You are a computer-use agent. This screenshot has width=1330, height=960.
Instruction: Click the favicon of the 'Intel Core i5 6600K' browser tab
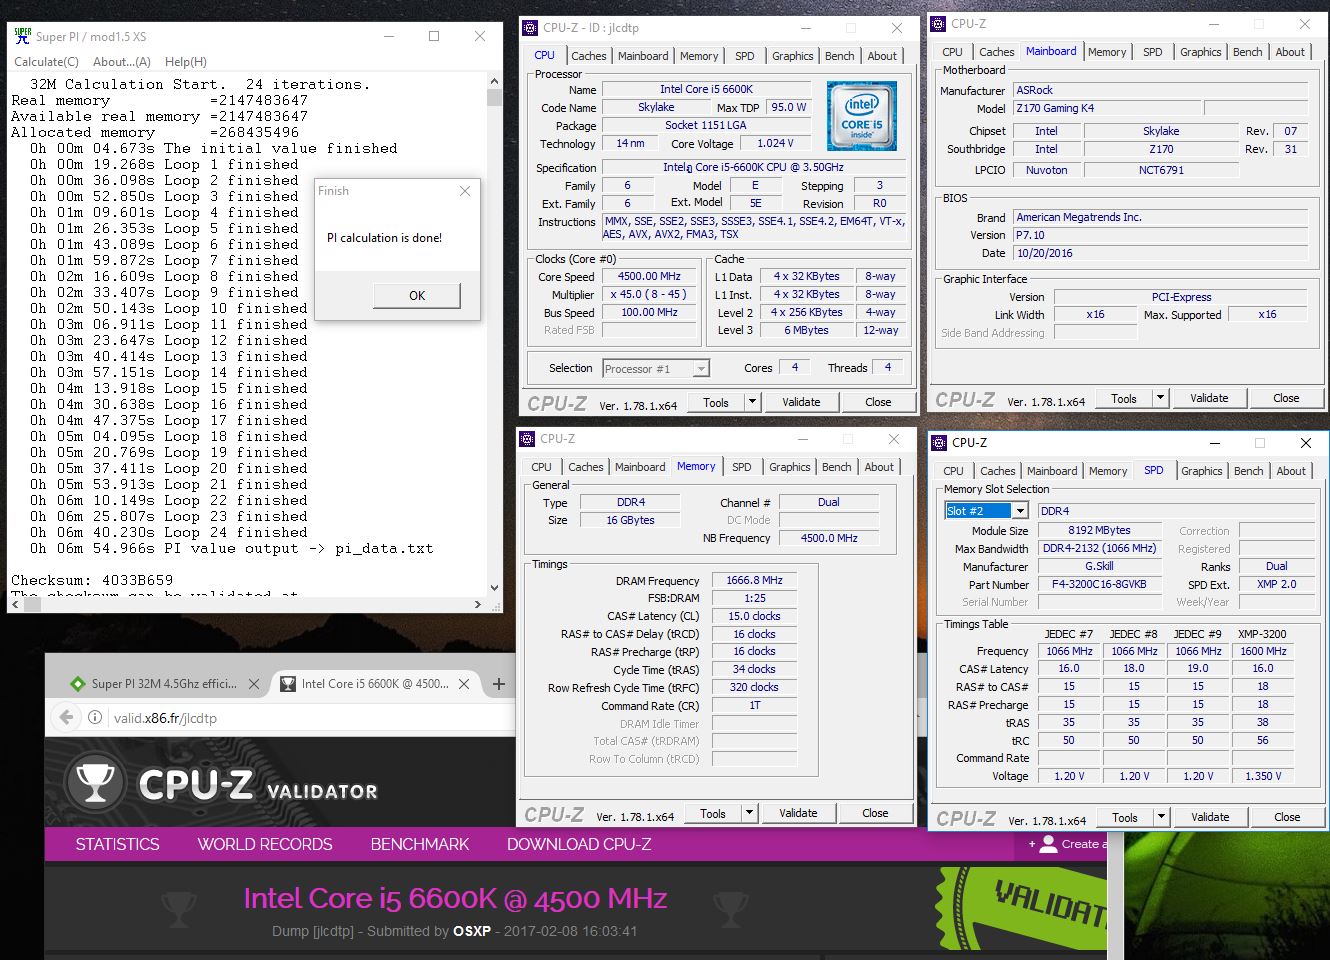(287, 684)
